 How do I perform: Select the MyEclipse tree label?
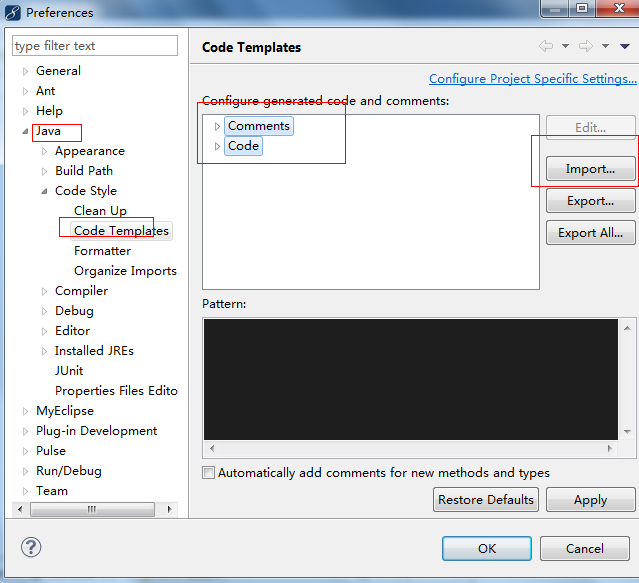click(x=65, y=411)
